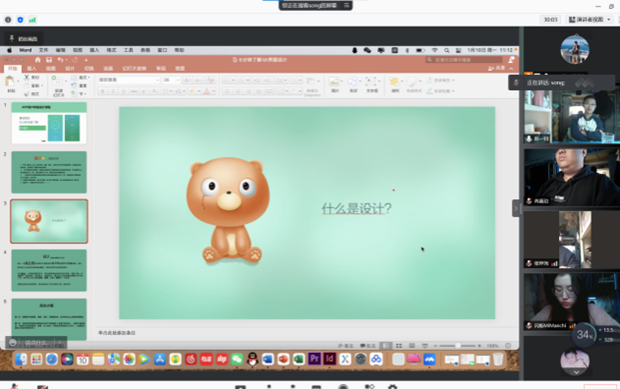Open the Apple menu
620x389 pixels.
click(9, 50)
